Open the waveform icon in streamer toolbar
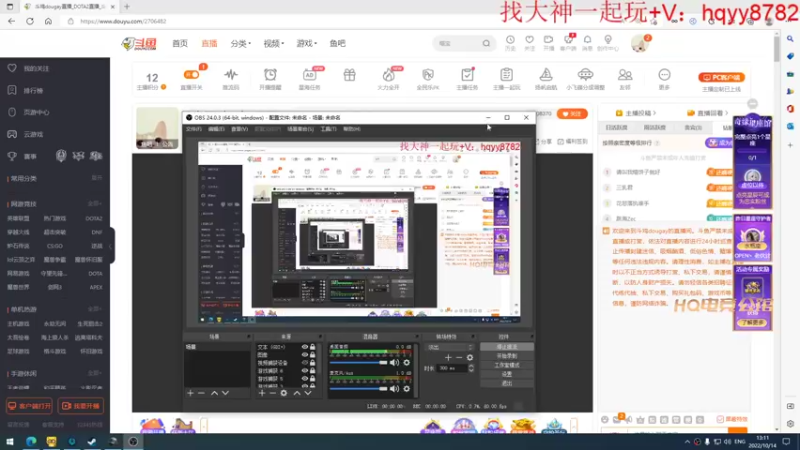This screenshot has height=450, width=800. (231, 74)
